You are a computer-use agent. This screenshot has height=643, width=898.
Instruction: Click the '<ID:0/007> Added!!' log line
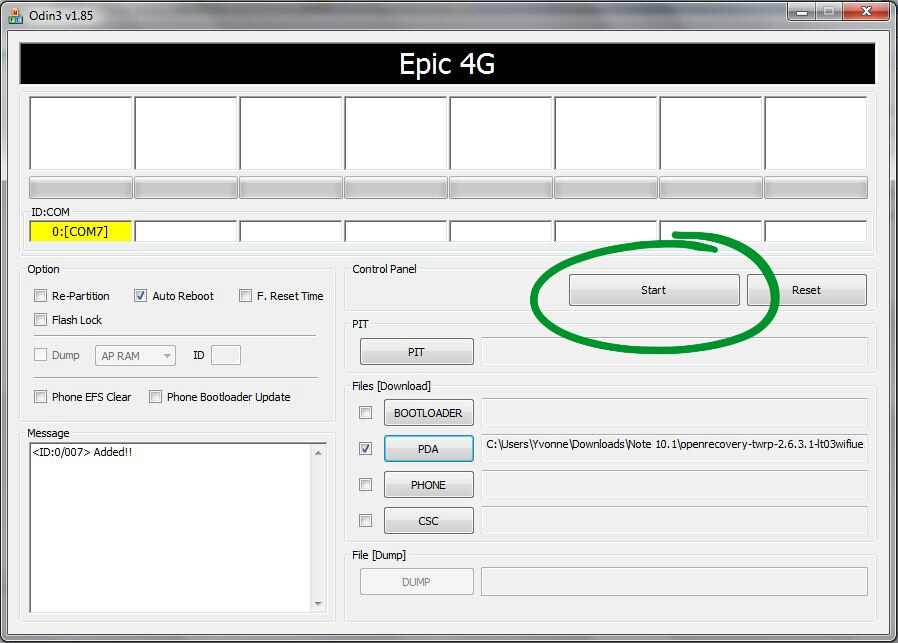tap(82, 452)
